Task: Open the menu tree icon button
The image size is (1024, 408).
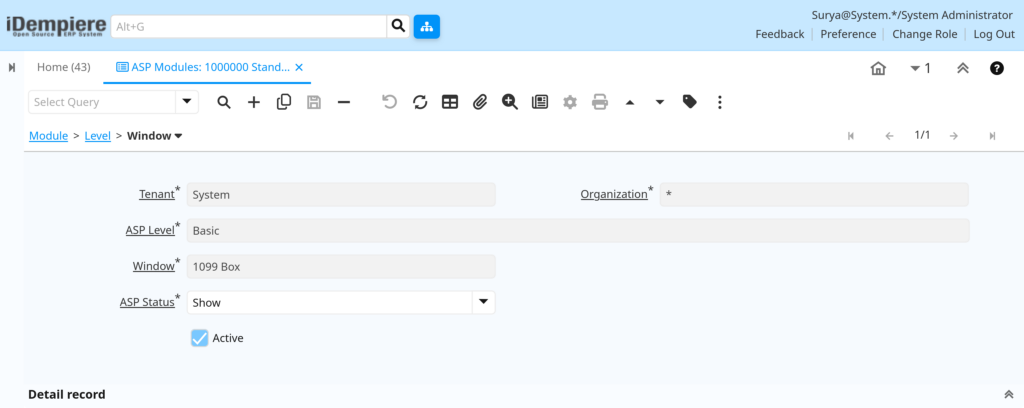Action: click(x=426, y=26)
